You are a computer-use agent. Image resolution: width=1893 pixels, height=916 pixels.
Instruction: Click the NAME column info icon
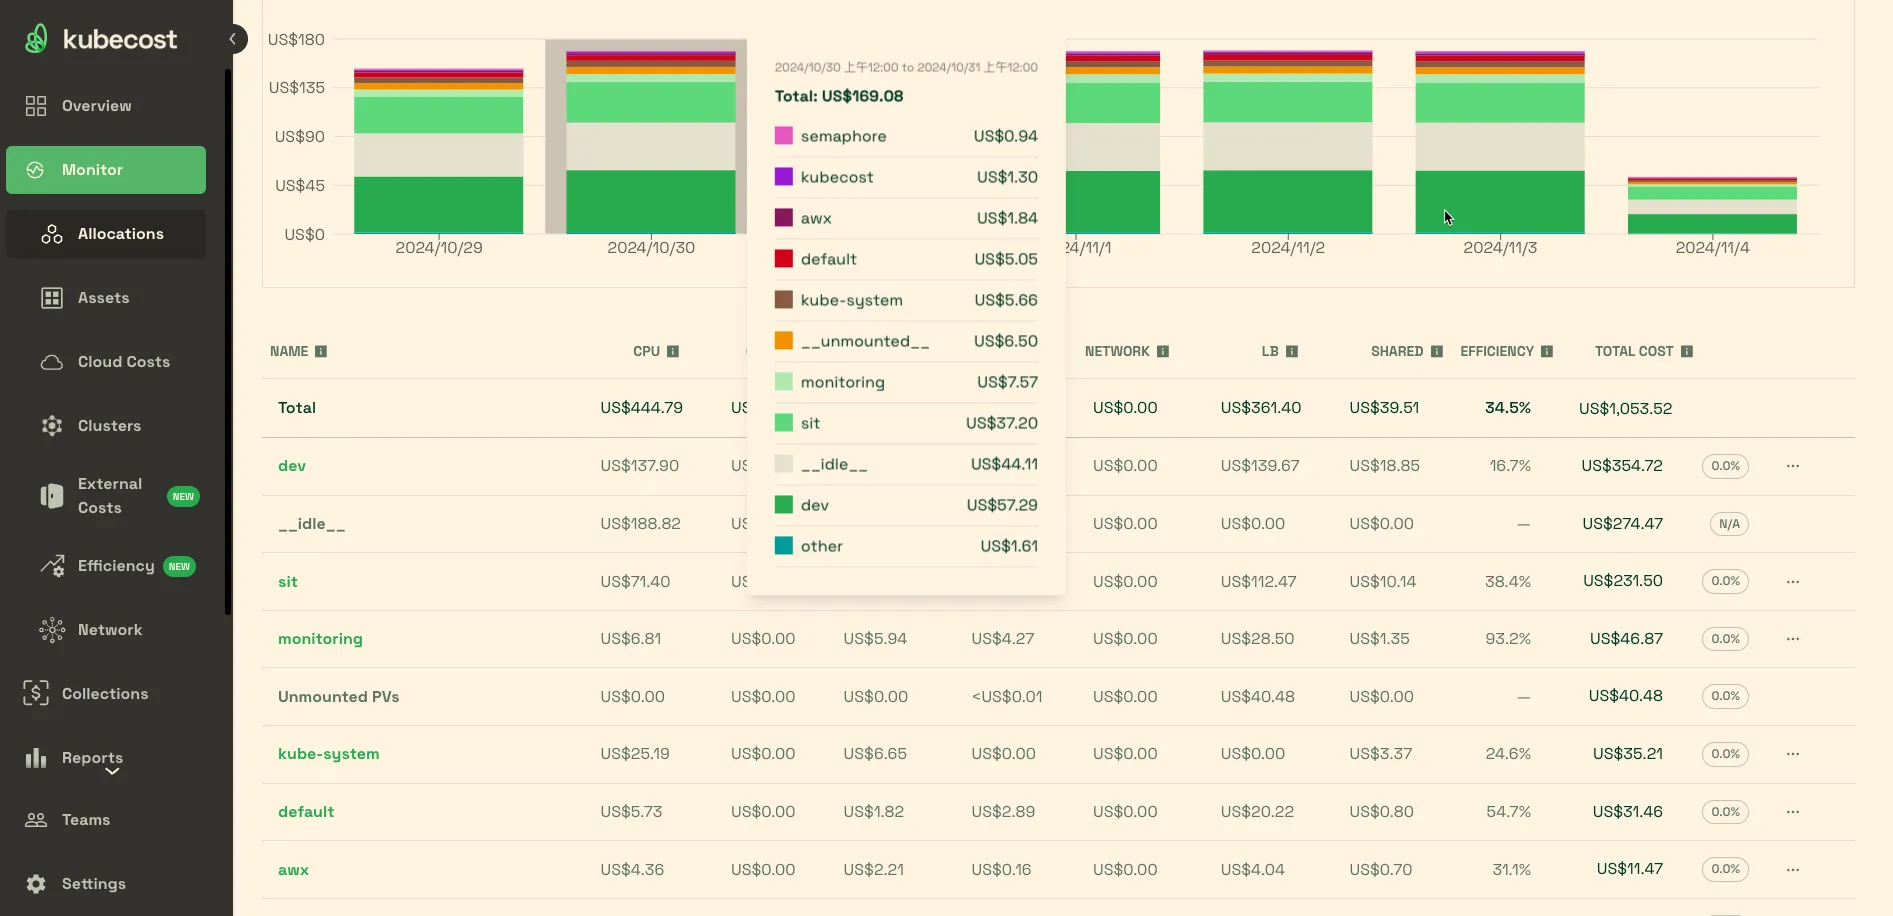coord(321,352)
